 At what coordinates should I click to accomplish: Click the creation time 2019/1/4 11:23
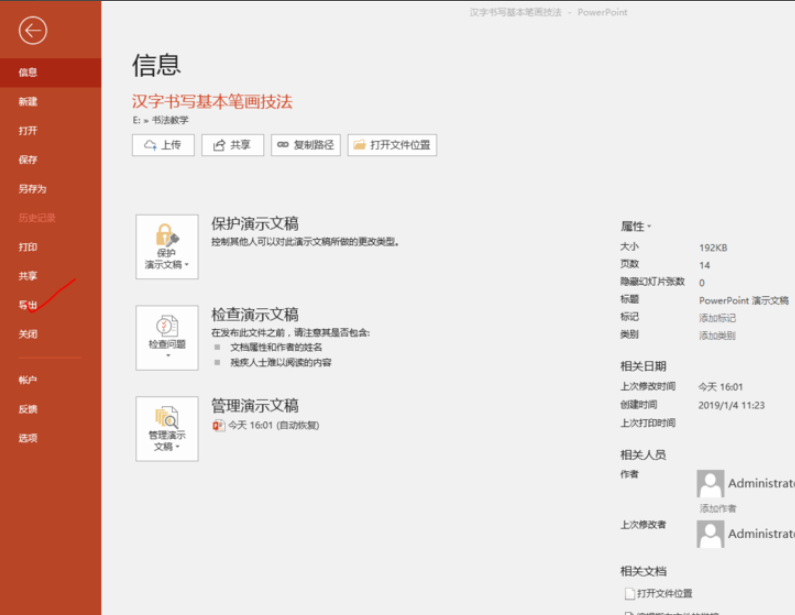click(732, 405)
